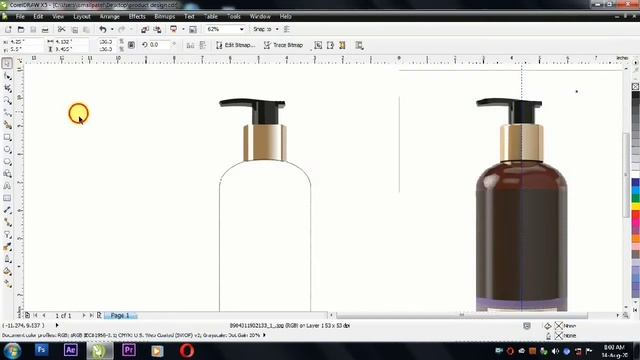Select the Text tool
Screen dimensions: 640x360
(7, 186)
